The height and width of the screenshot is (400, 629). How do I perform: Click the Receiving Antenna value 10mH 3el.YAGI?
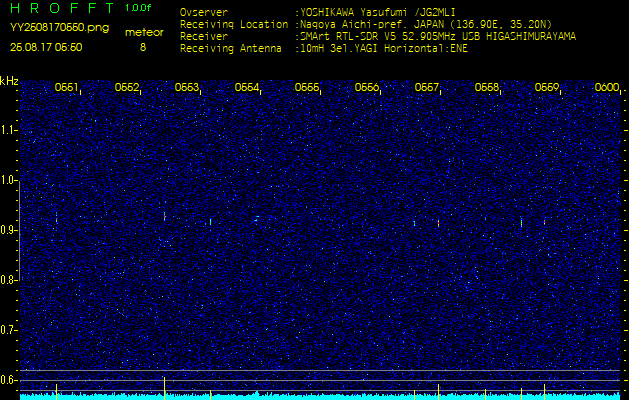383,49
